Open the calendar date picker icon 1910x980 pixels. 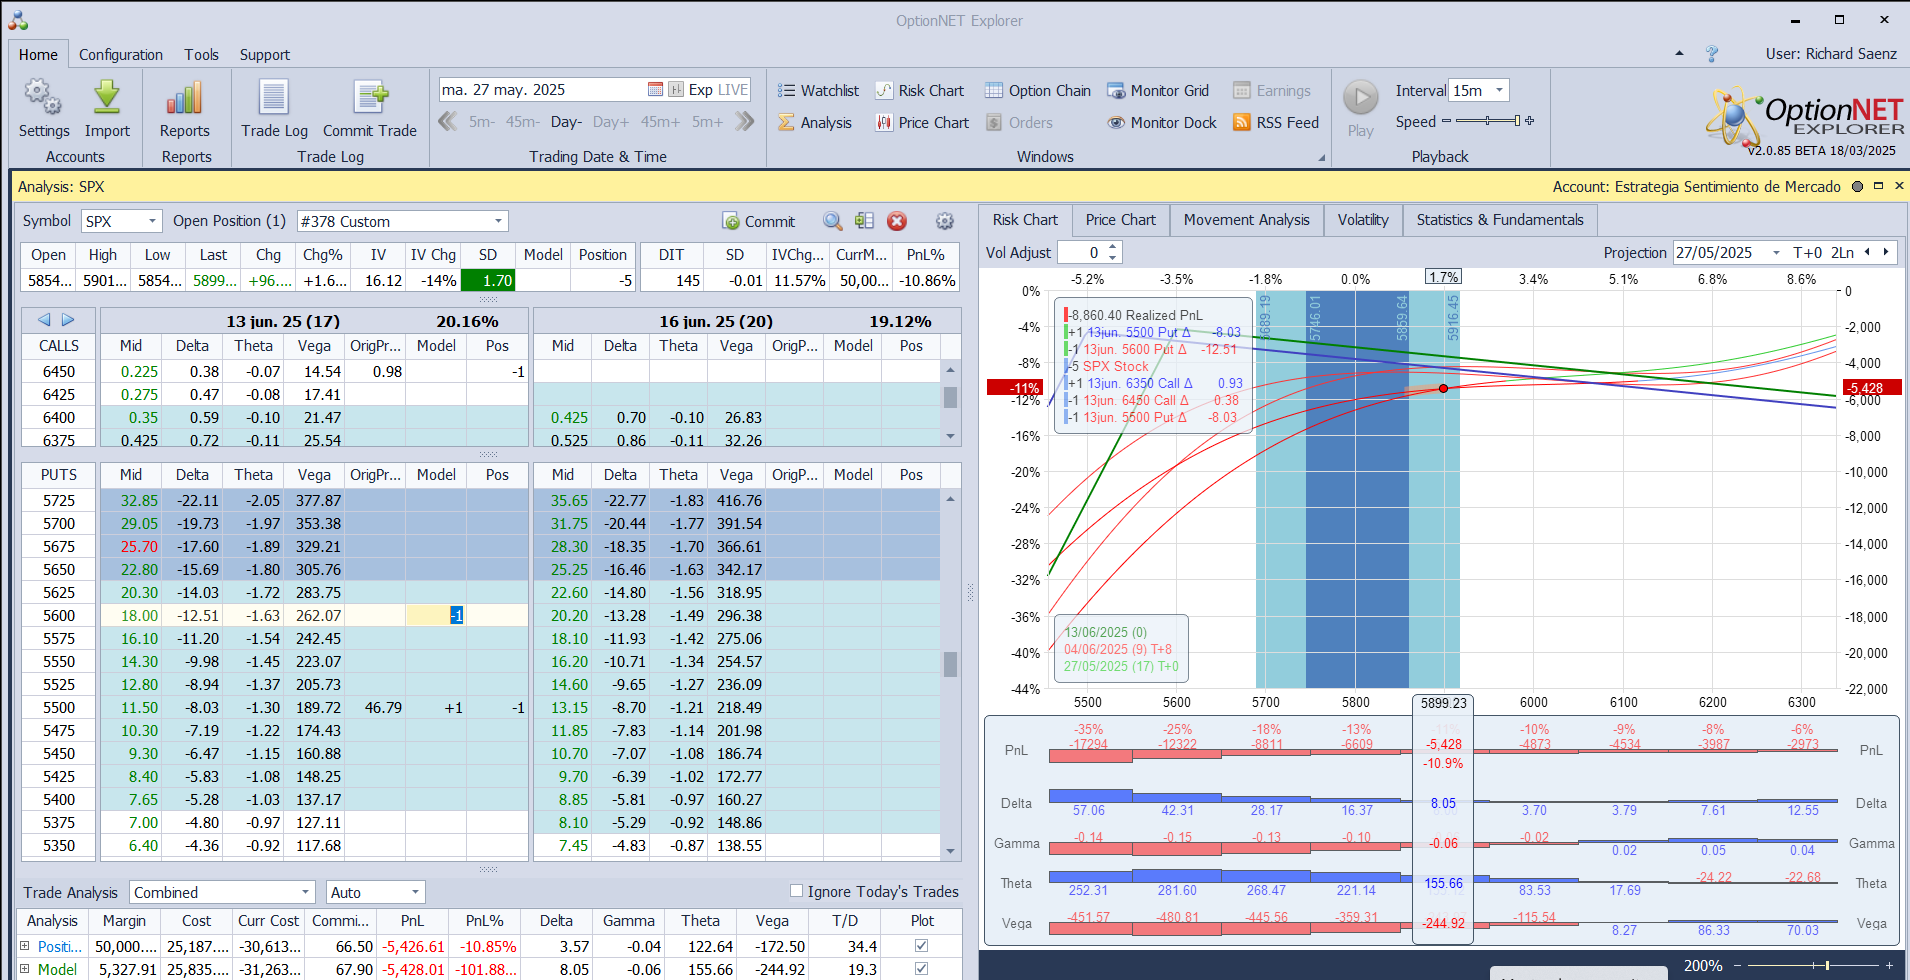point(655,90)
